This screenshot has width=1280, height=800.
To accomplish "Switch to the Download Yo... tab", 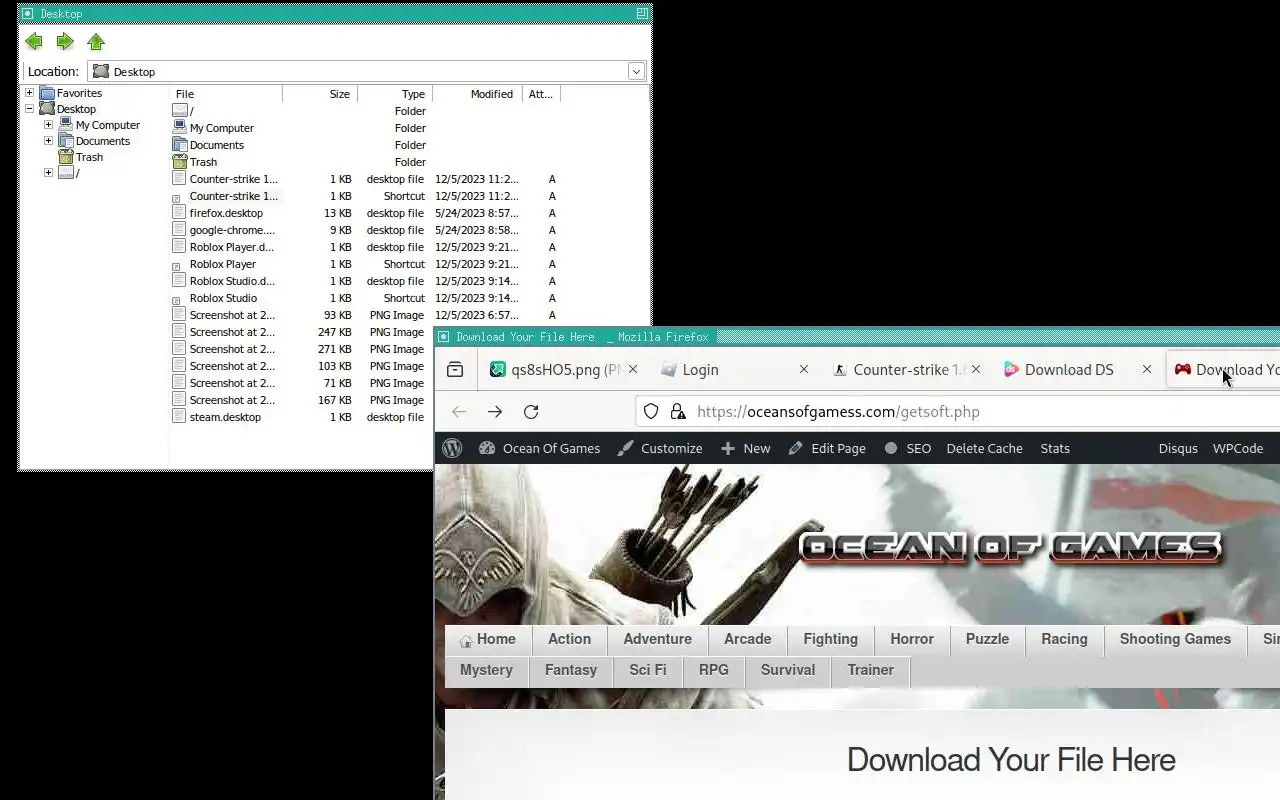I will pos(1225,369).
